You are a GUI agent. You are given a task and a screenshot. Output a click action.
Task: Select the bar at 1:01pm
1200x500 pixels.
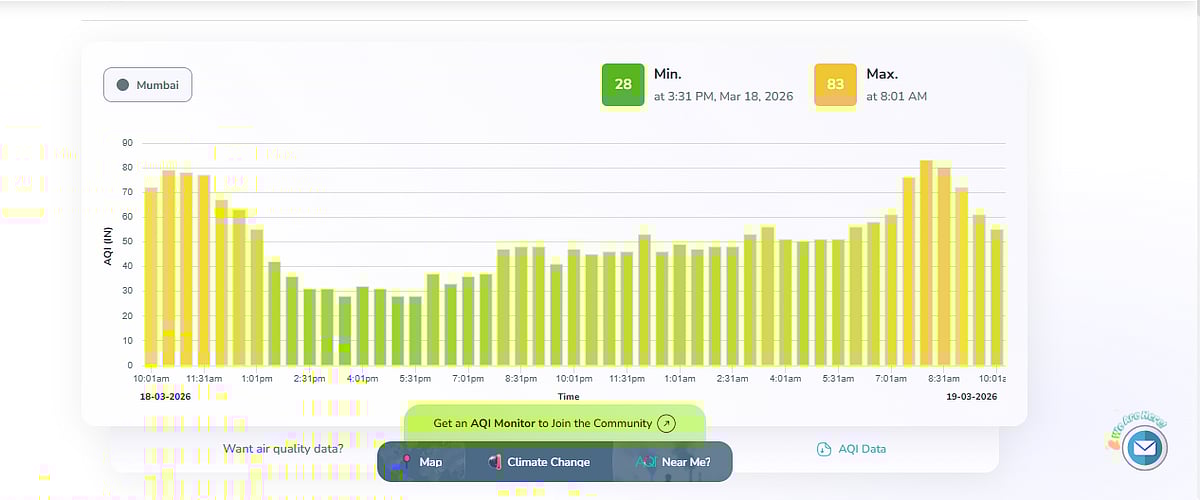(257, 298)
